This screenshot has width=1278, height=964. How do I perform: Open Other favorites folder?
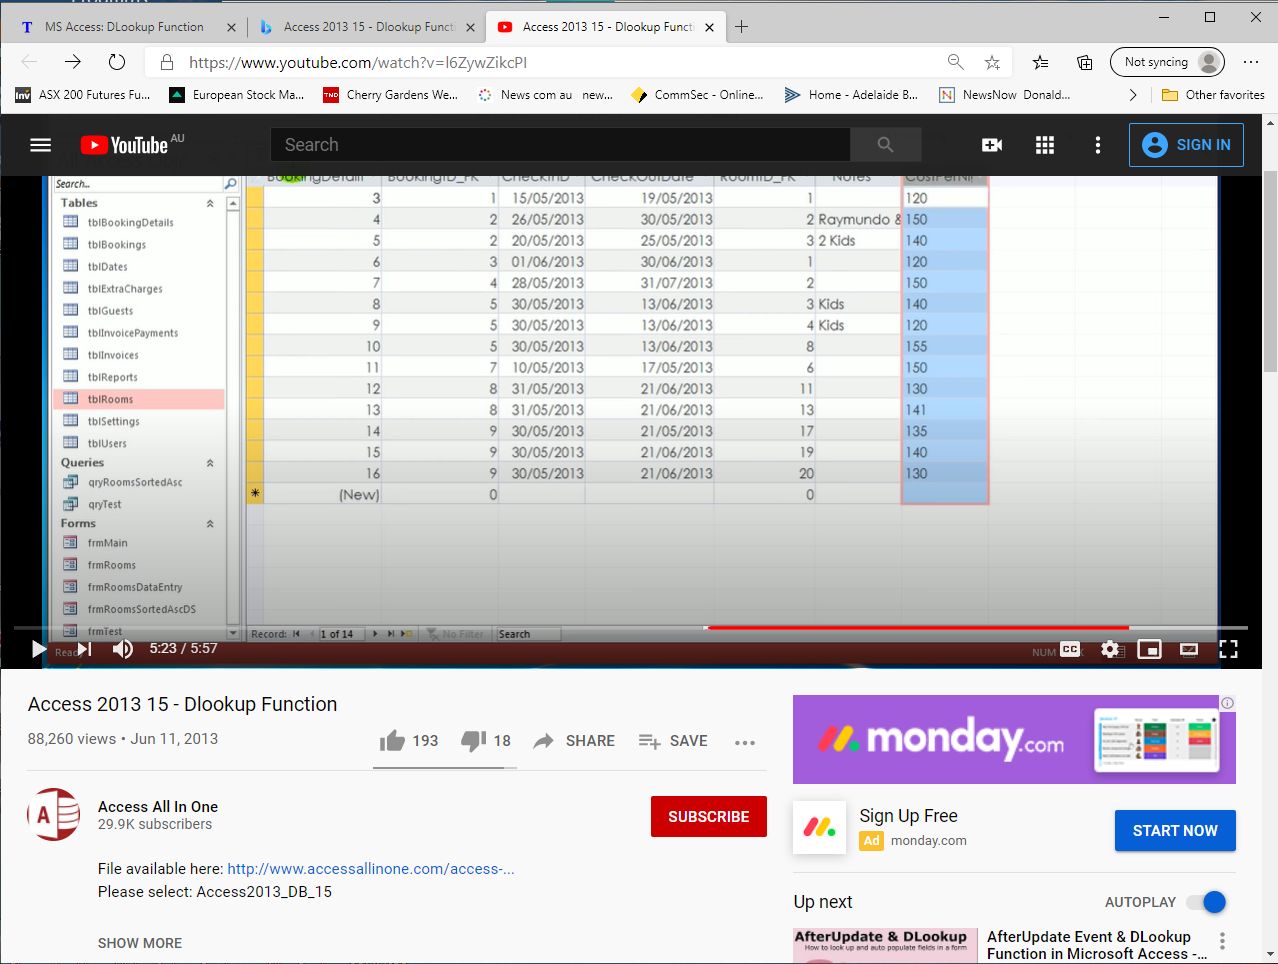(x=1213, y=95)
